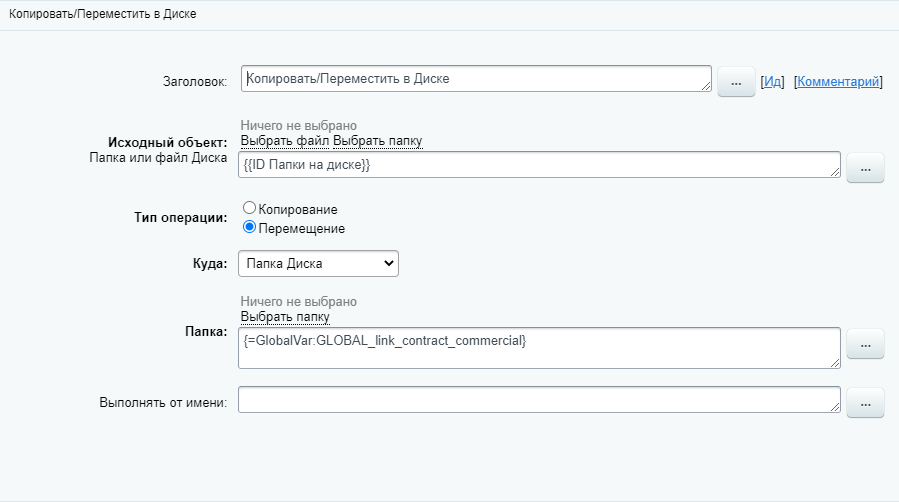Select the Копирование operation type
Image resolution: width=899 pixels, height=502 pixels.
pos(250,208)
